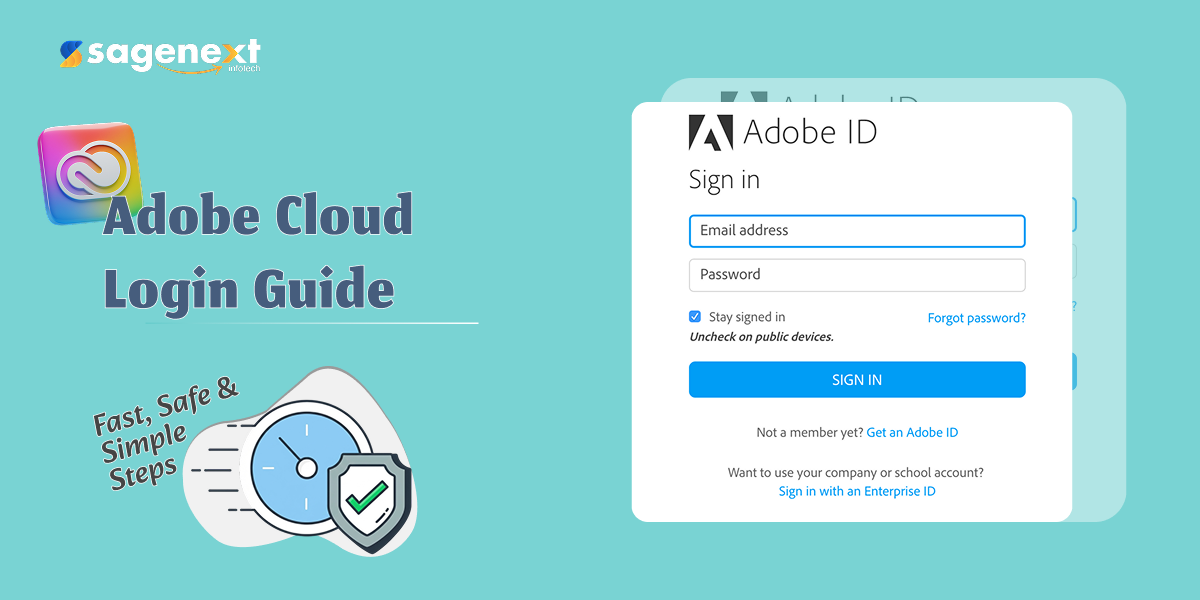1200x600 pixels.
Task: Click the "Sign in" heading
Action: [724, 180]
